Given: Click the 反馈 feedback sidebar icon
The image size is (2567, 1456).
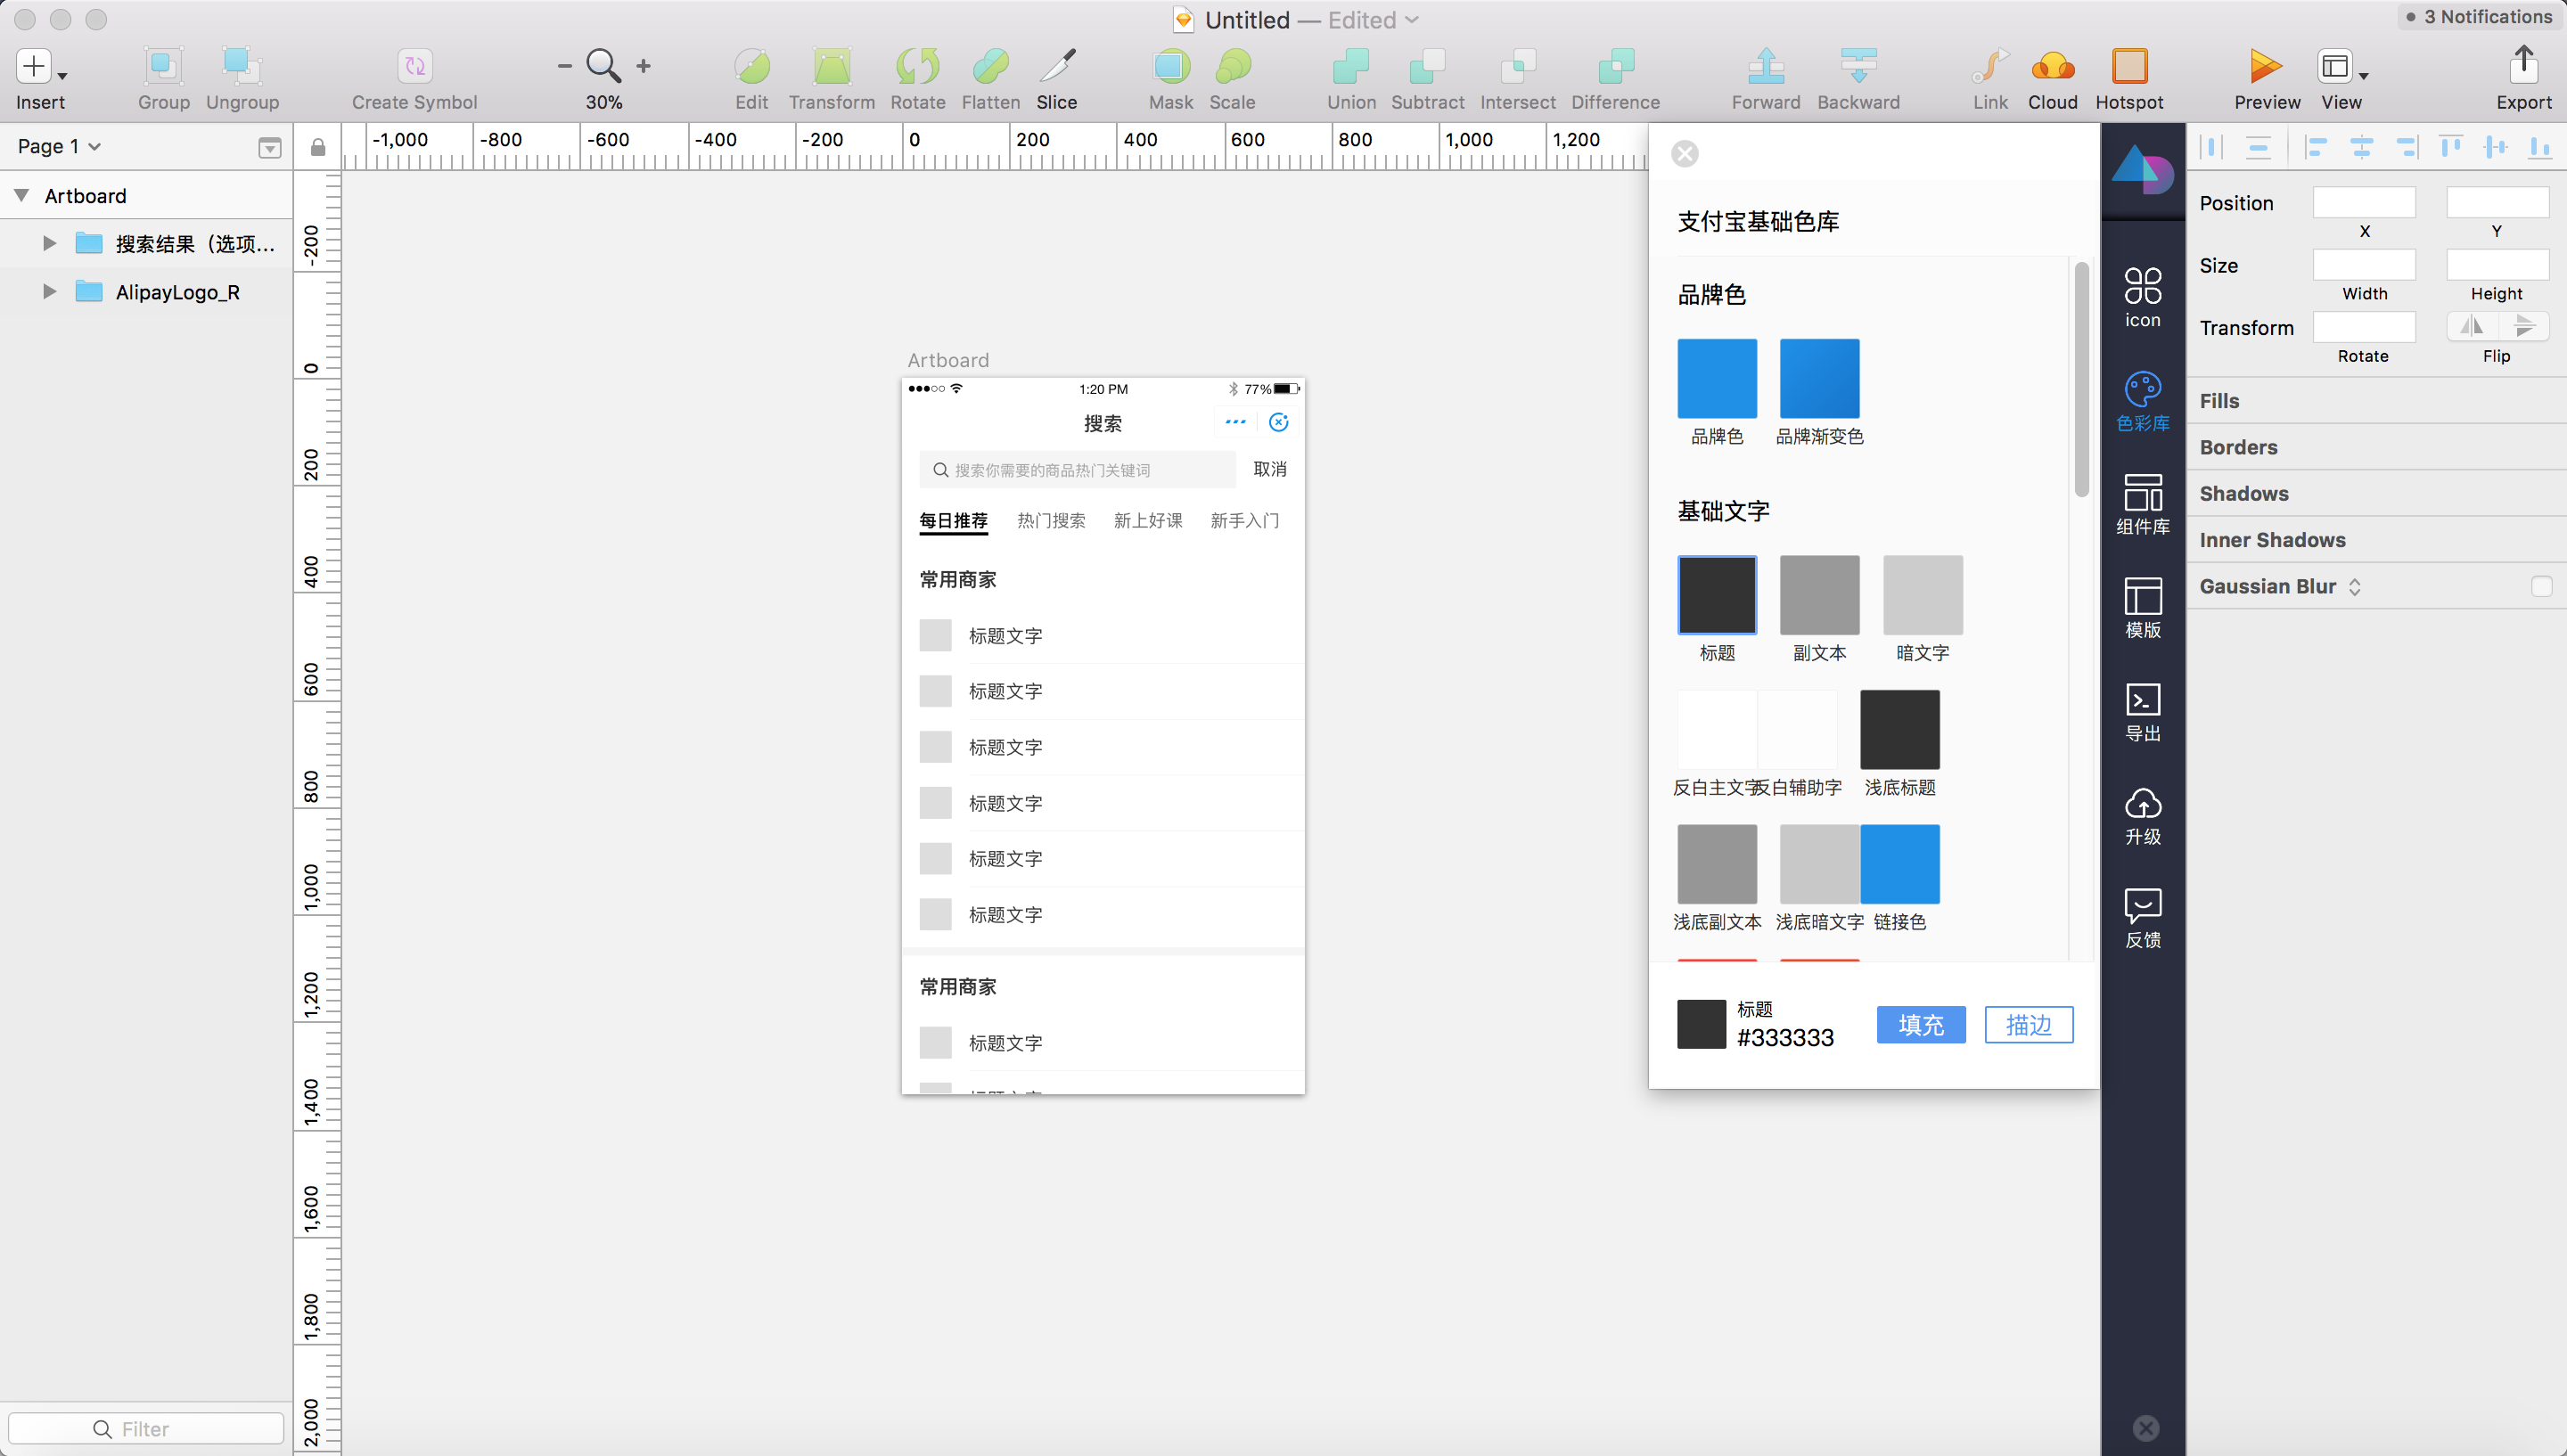Looking at the screenshot, I should tap(2142, 917).
